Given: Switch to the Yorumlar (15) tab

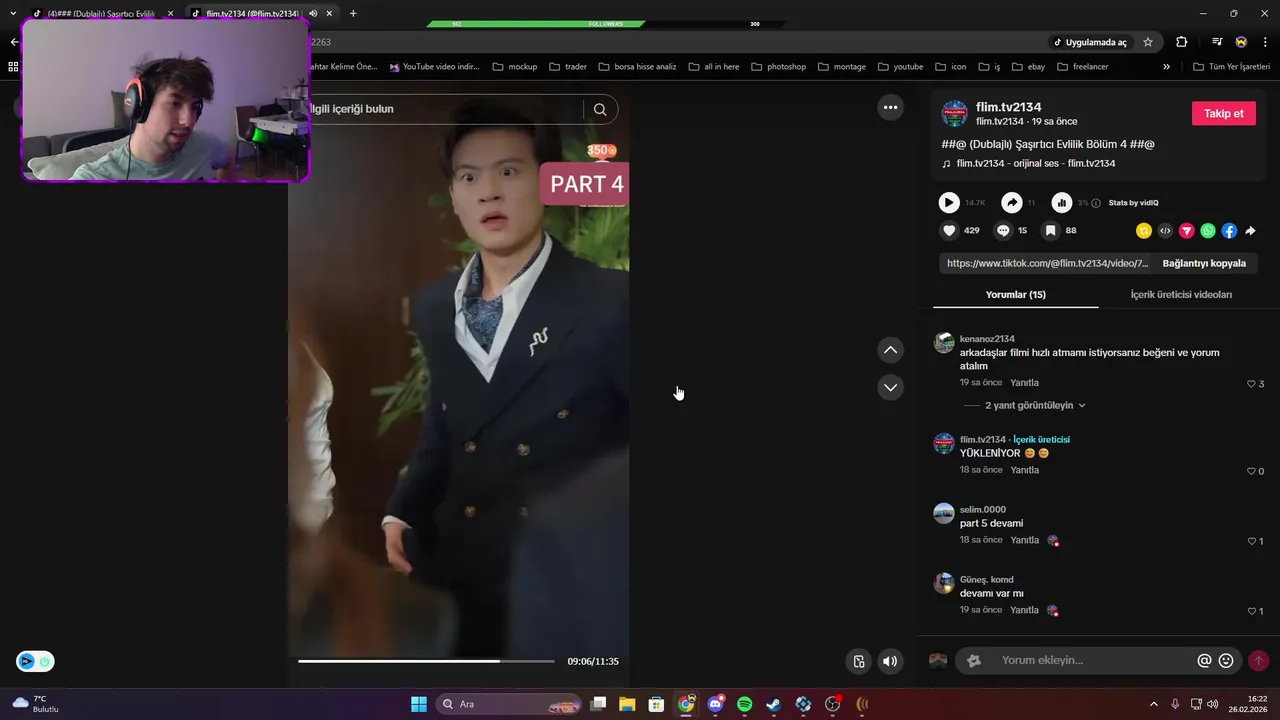Looking at the screenshot, I should 1015,295.
